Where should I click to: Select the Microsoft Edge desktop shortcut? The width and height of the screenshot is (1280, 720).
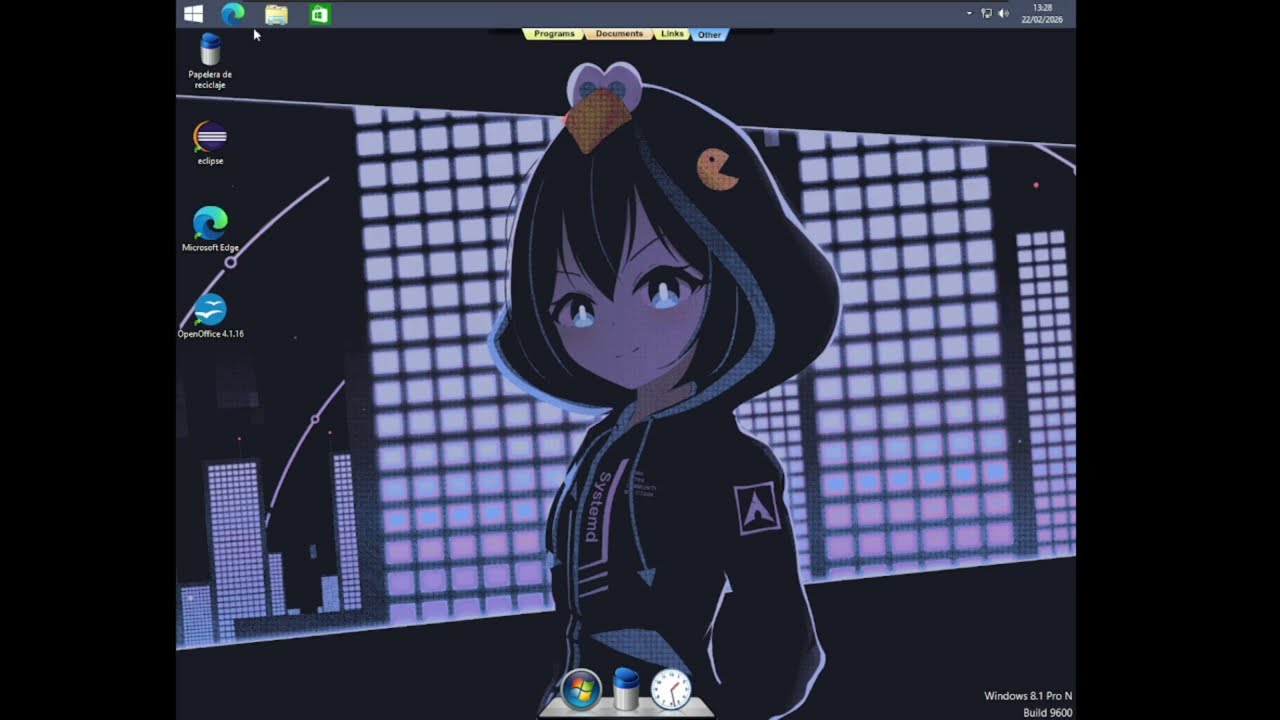[x=210, y=229]
